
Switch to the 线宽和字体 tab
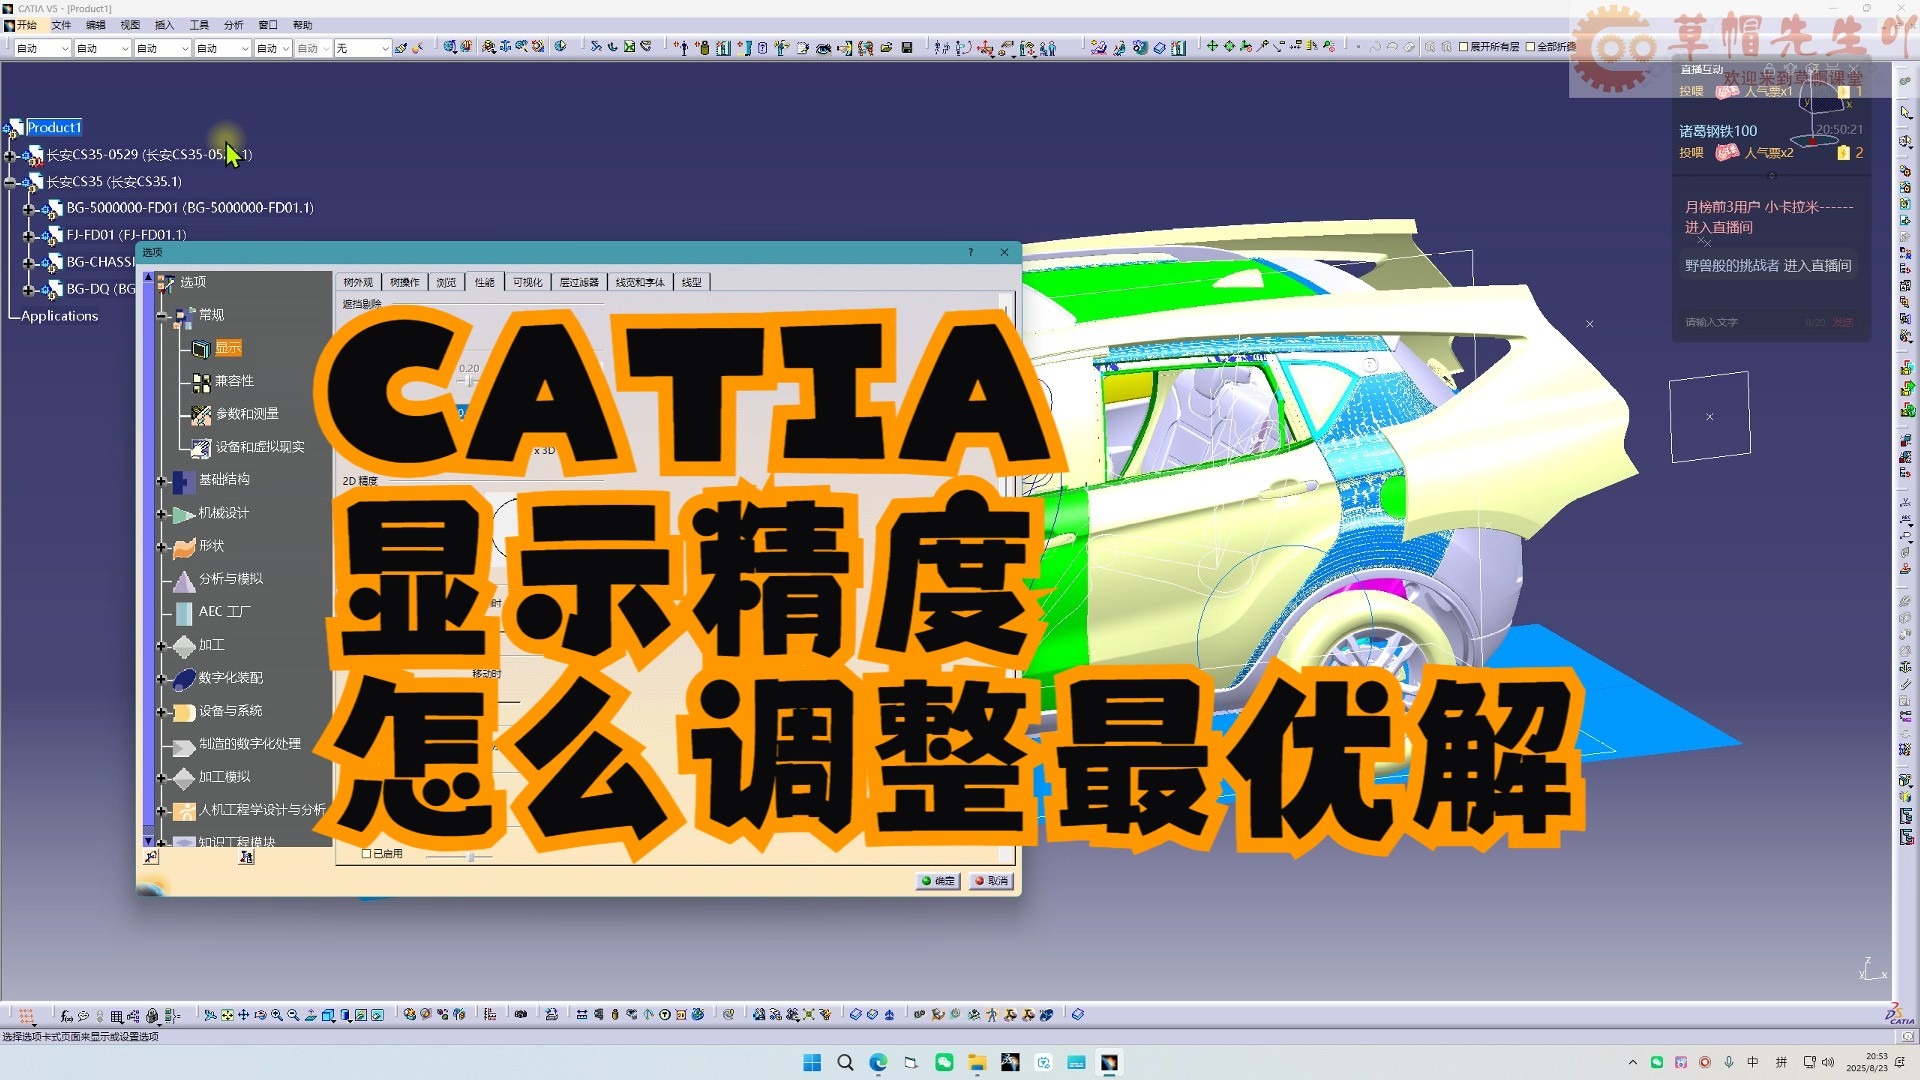pos(640,283)
